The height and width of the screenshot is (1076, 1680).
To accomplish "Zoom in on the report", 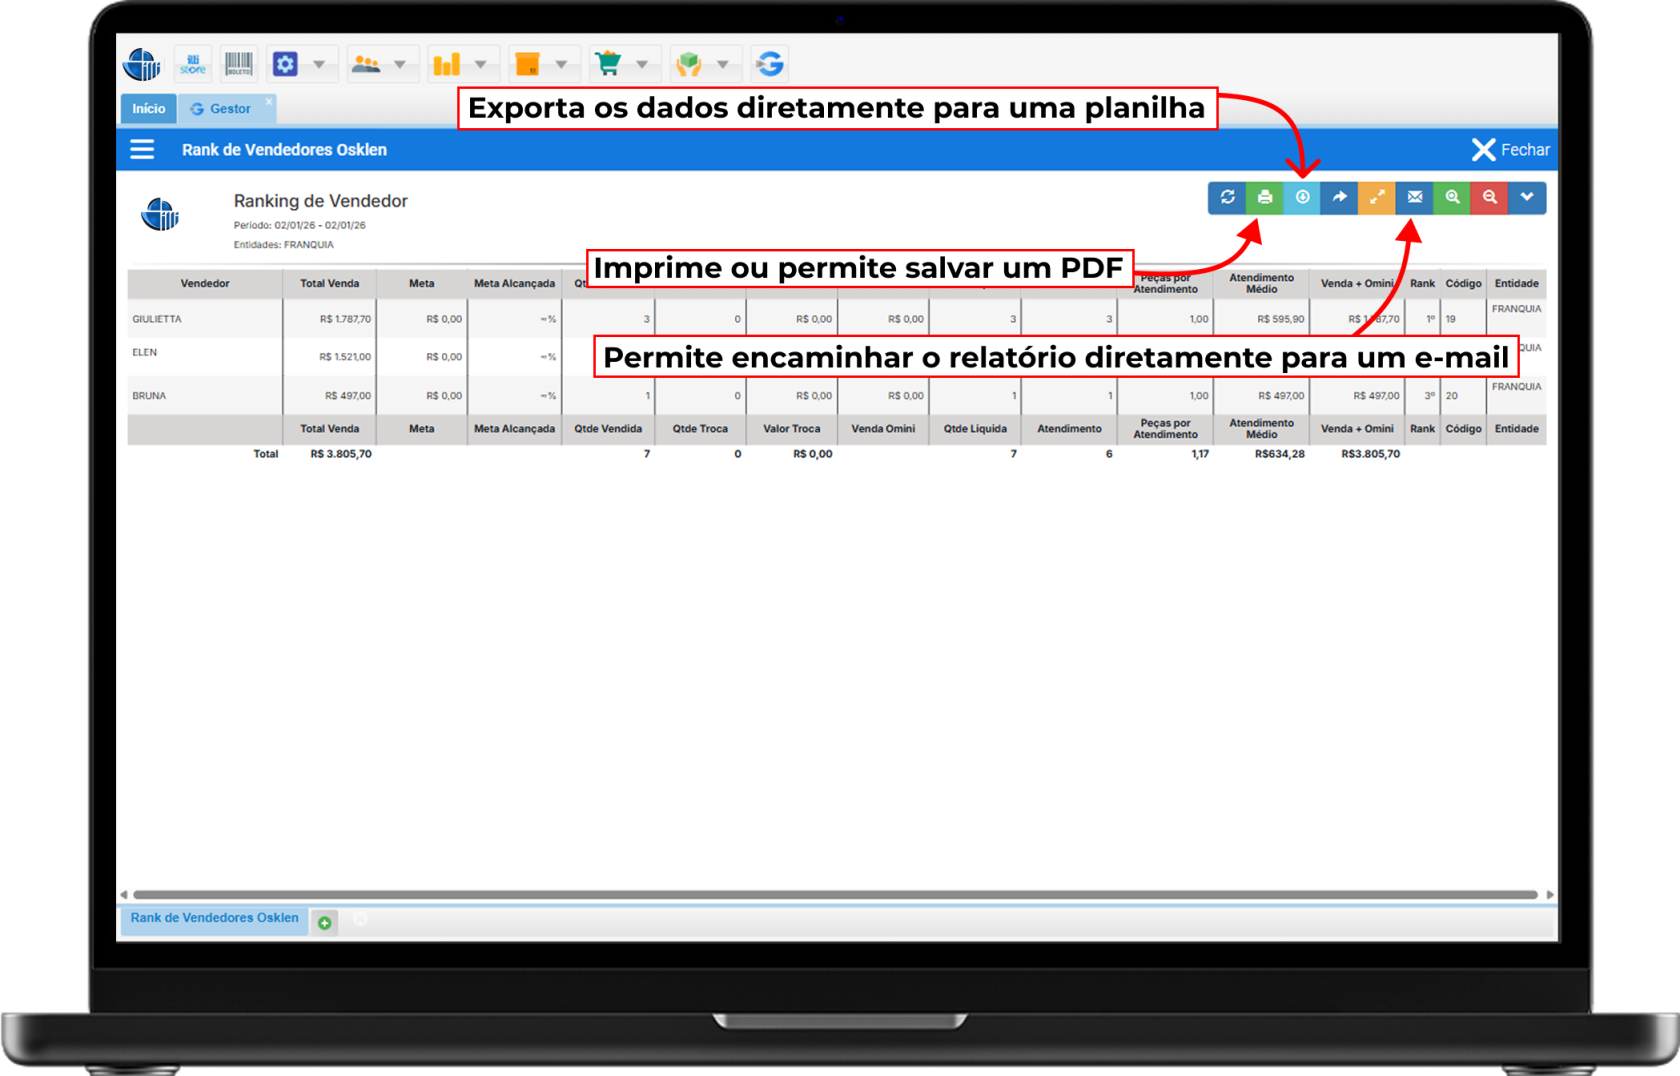I will (x=1452, y=198).
